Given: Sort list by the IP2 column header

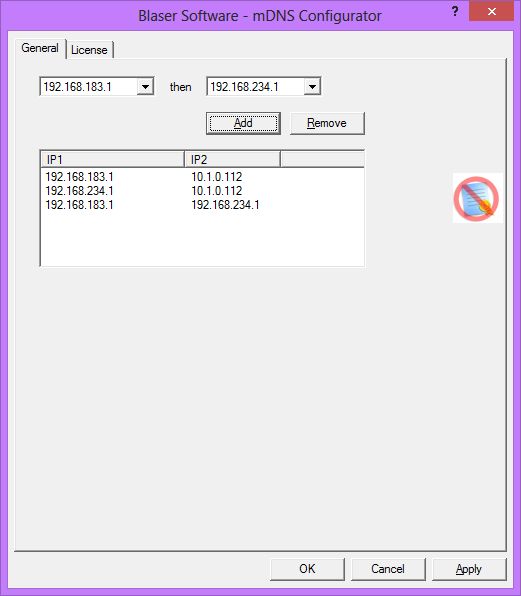Looking at the screenshot, I should [x=233, y=159].
